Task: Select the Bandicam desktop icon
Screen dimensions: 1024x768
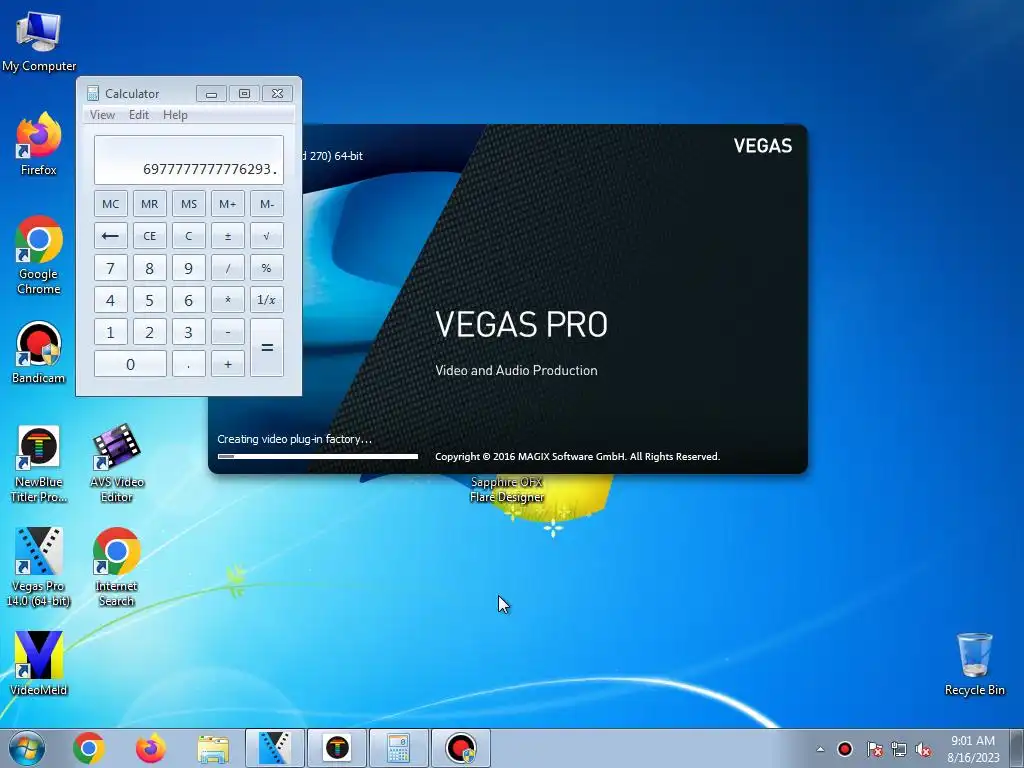Action: point(39,353)
